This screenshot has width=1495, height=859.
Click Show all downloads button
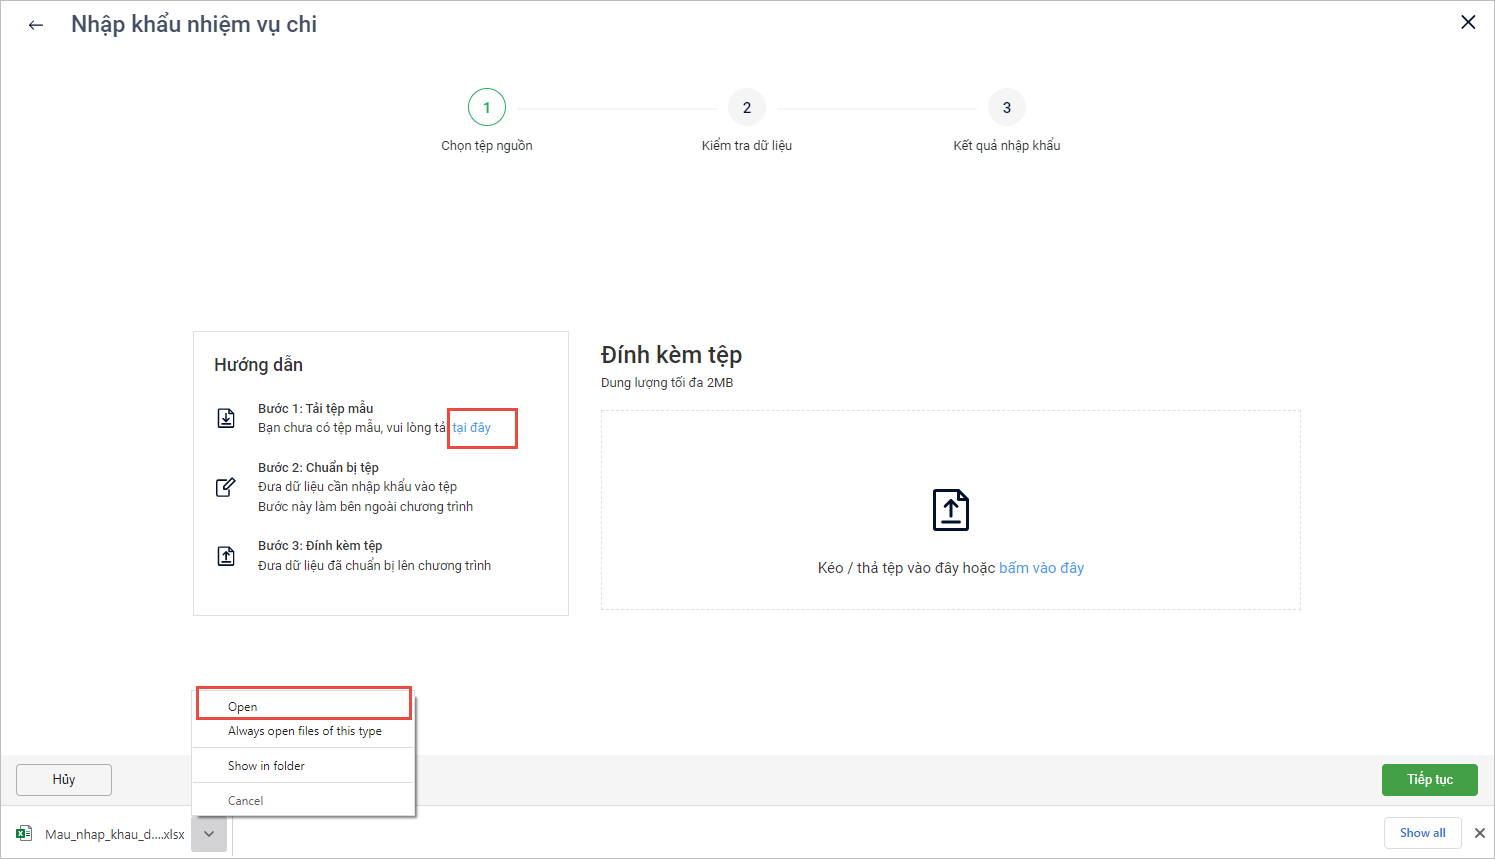pos(1422,833)
